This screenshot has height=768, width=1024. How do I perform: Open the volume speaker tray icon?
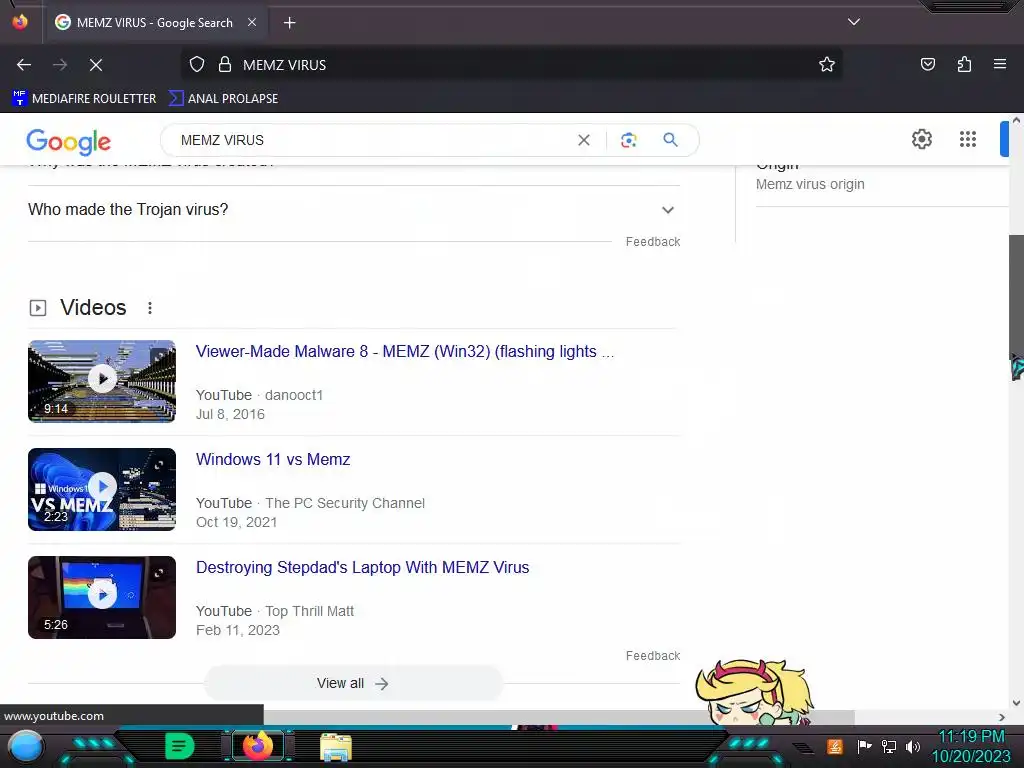tap(912, 746)
